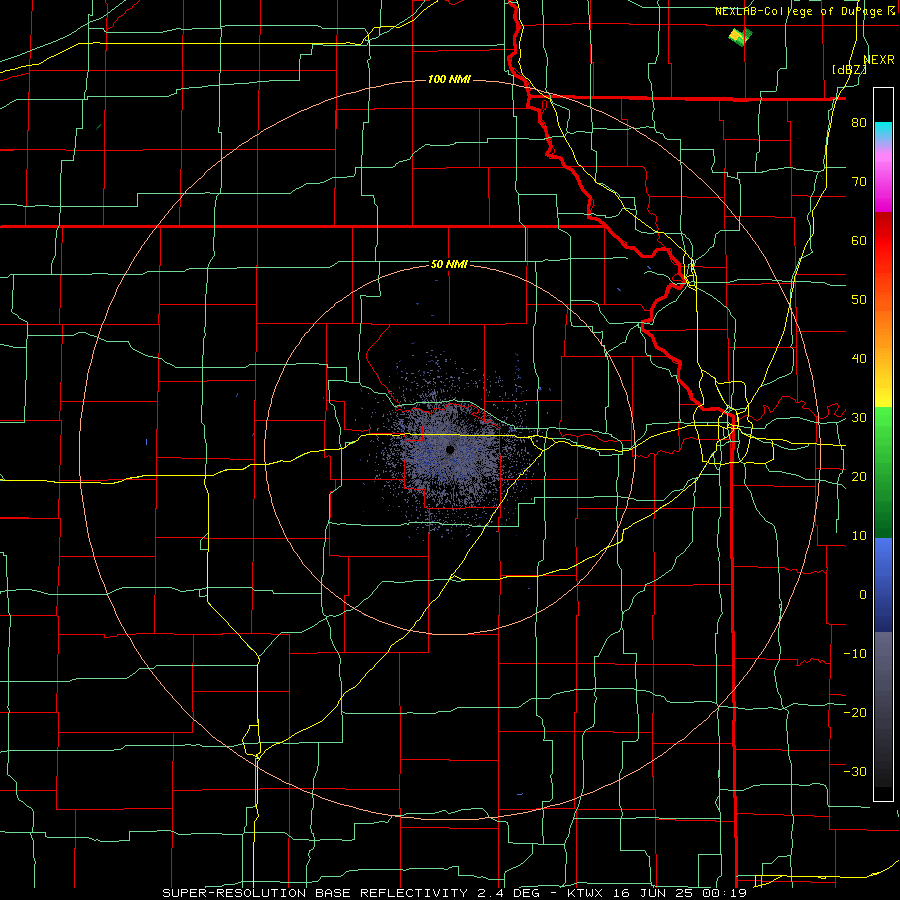Screen dimensions: 900x900
Task: Click the -10 value on the dBZ scale
Action: point(855,653)
